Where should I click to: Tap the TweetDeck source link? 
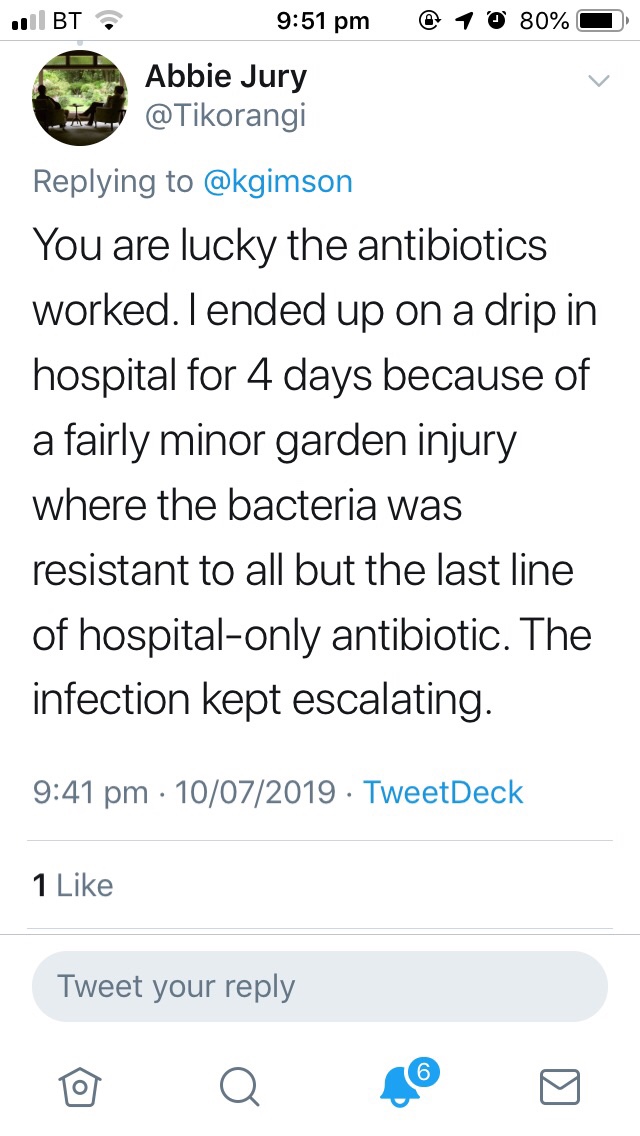(x=443, y=792)
